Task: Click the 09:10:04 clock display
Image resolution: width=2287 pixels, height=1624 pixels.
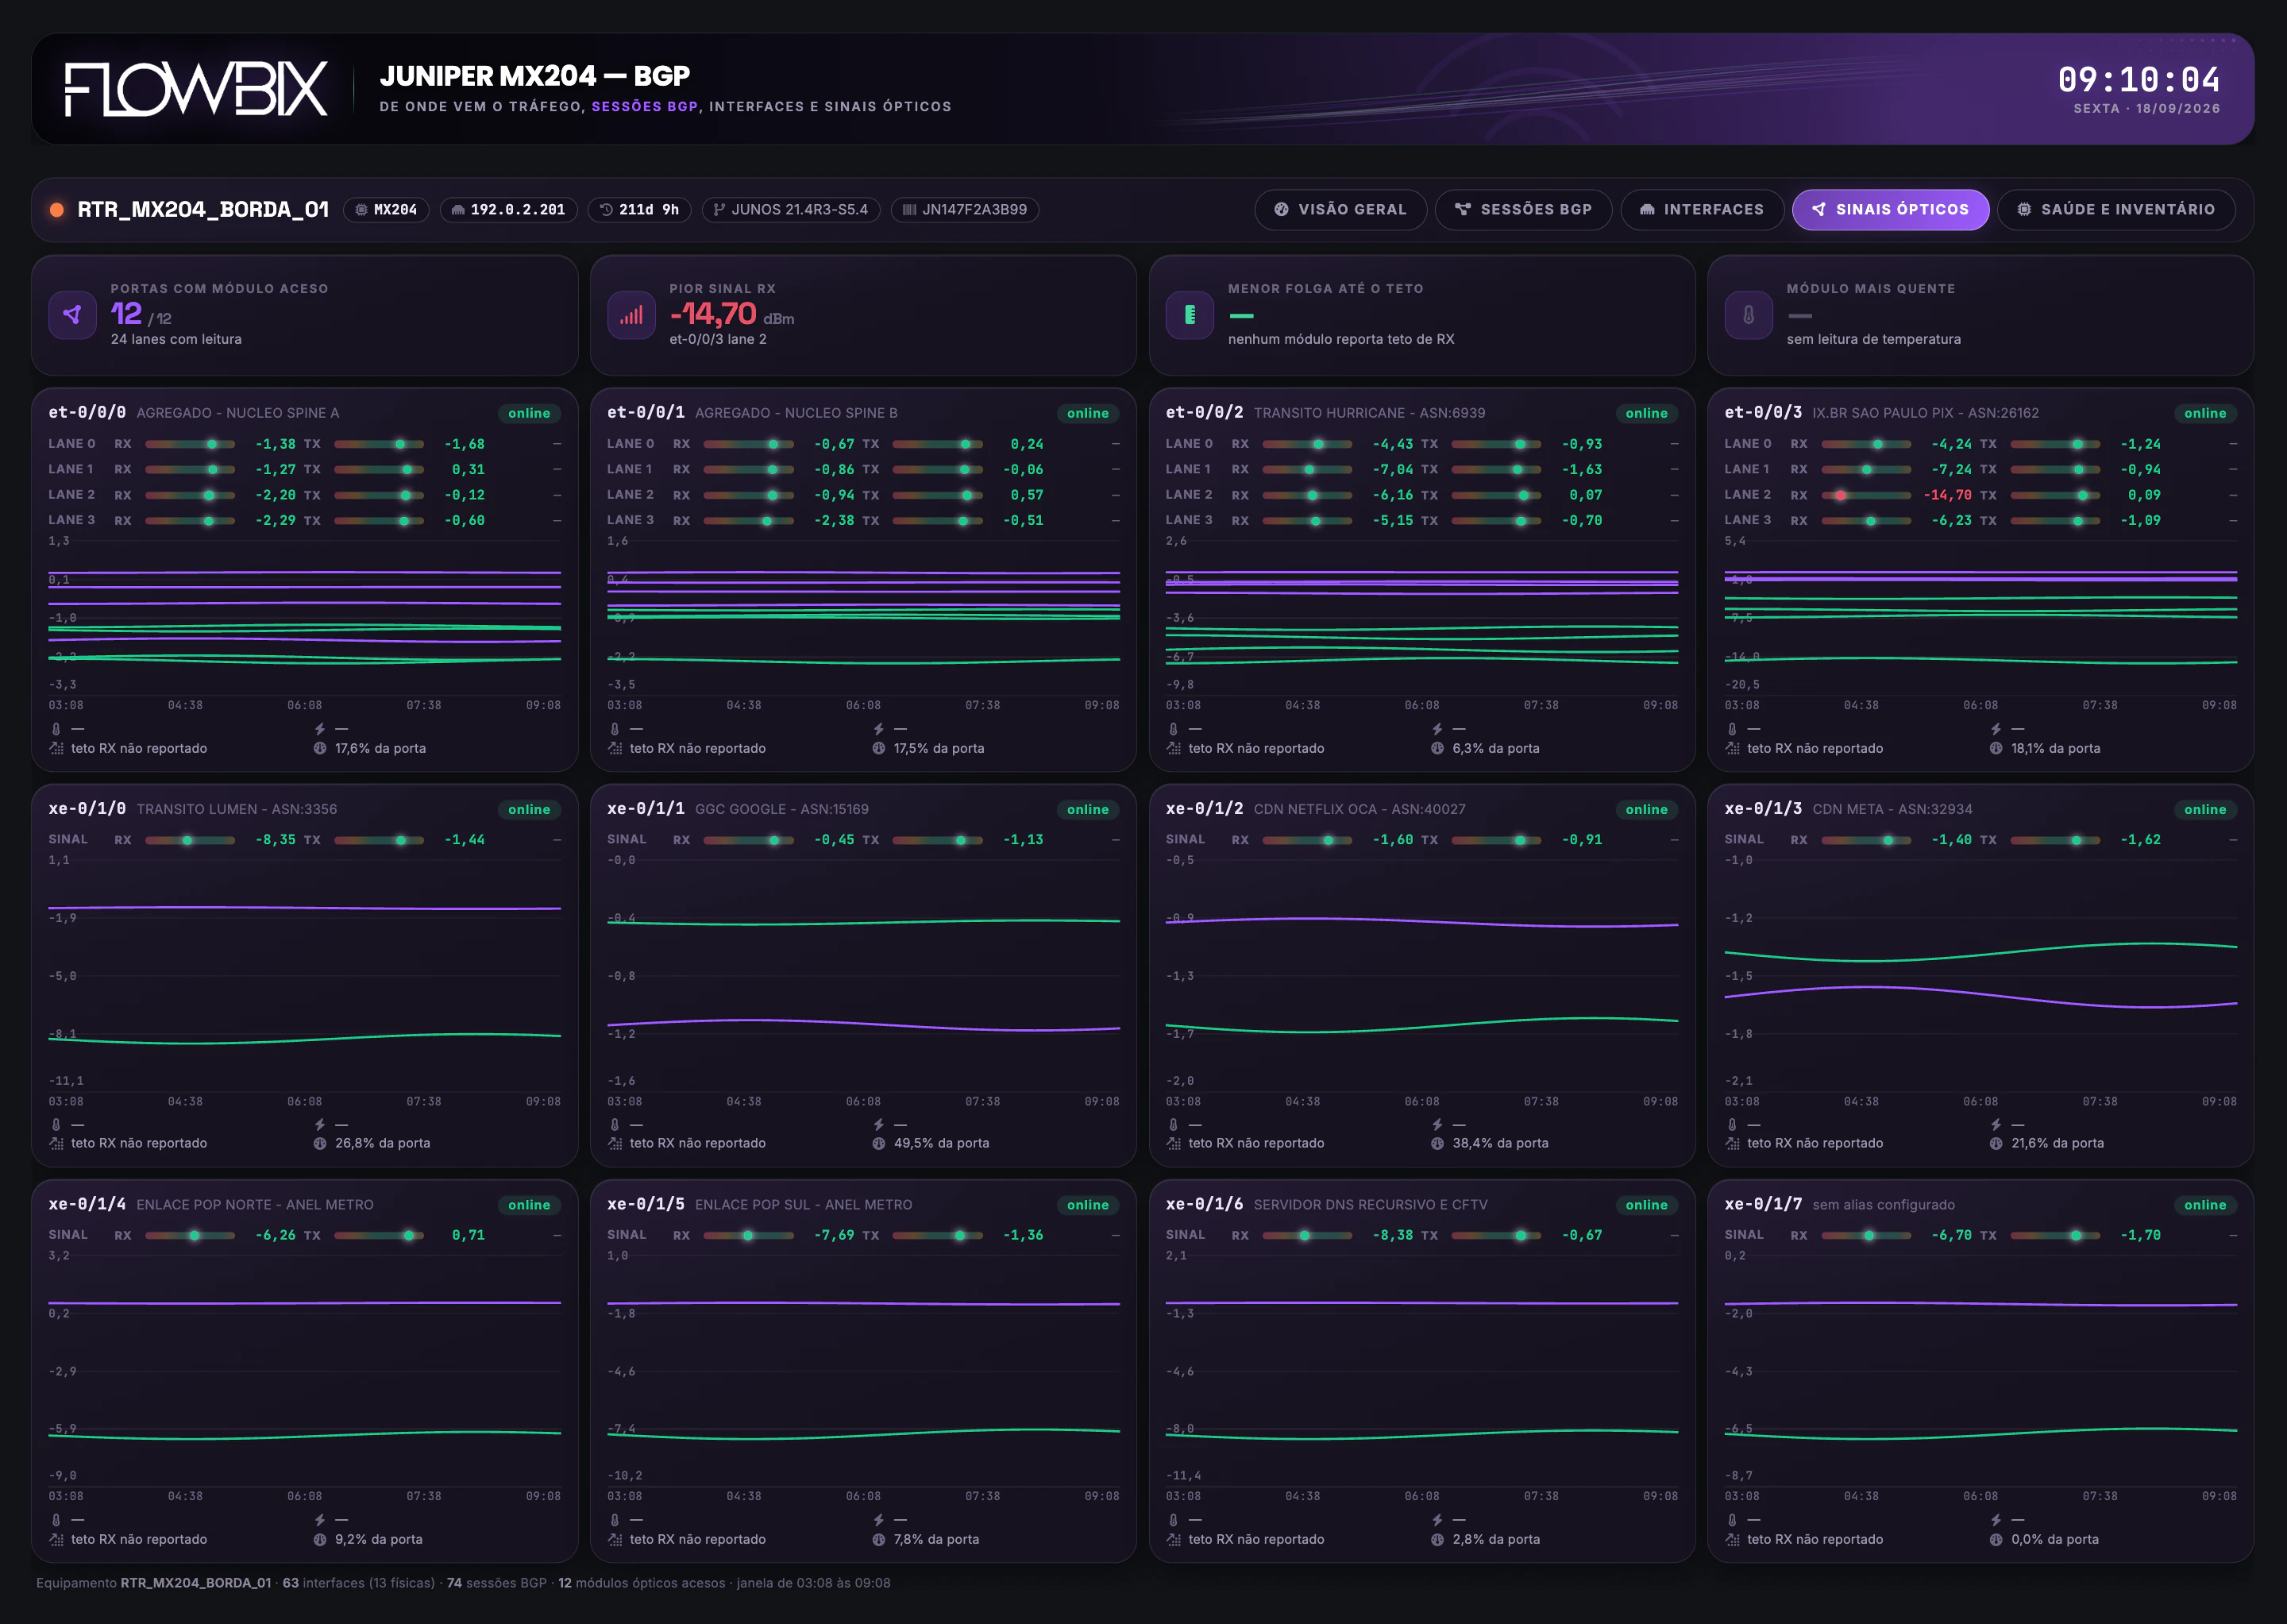Action: click(x=2139, y=79)
